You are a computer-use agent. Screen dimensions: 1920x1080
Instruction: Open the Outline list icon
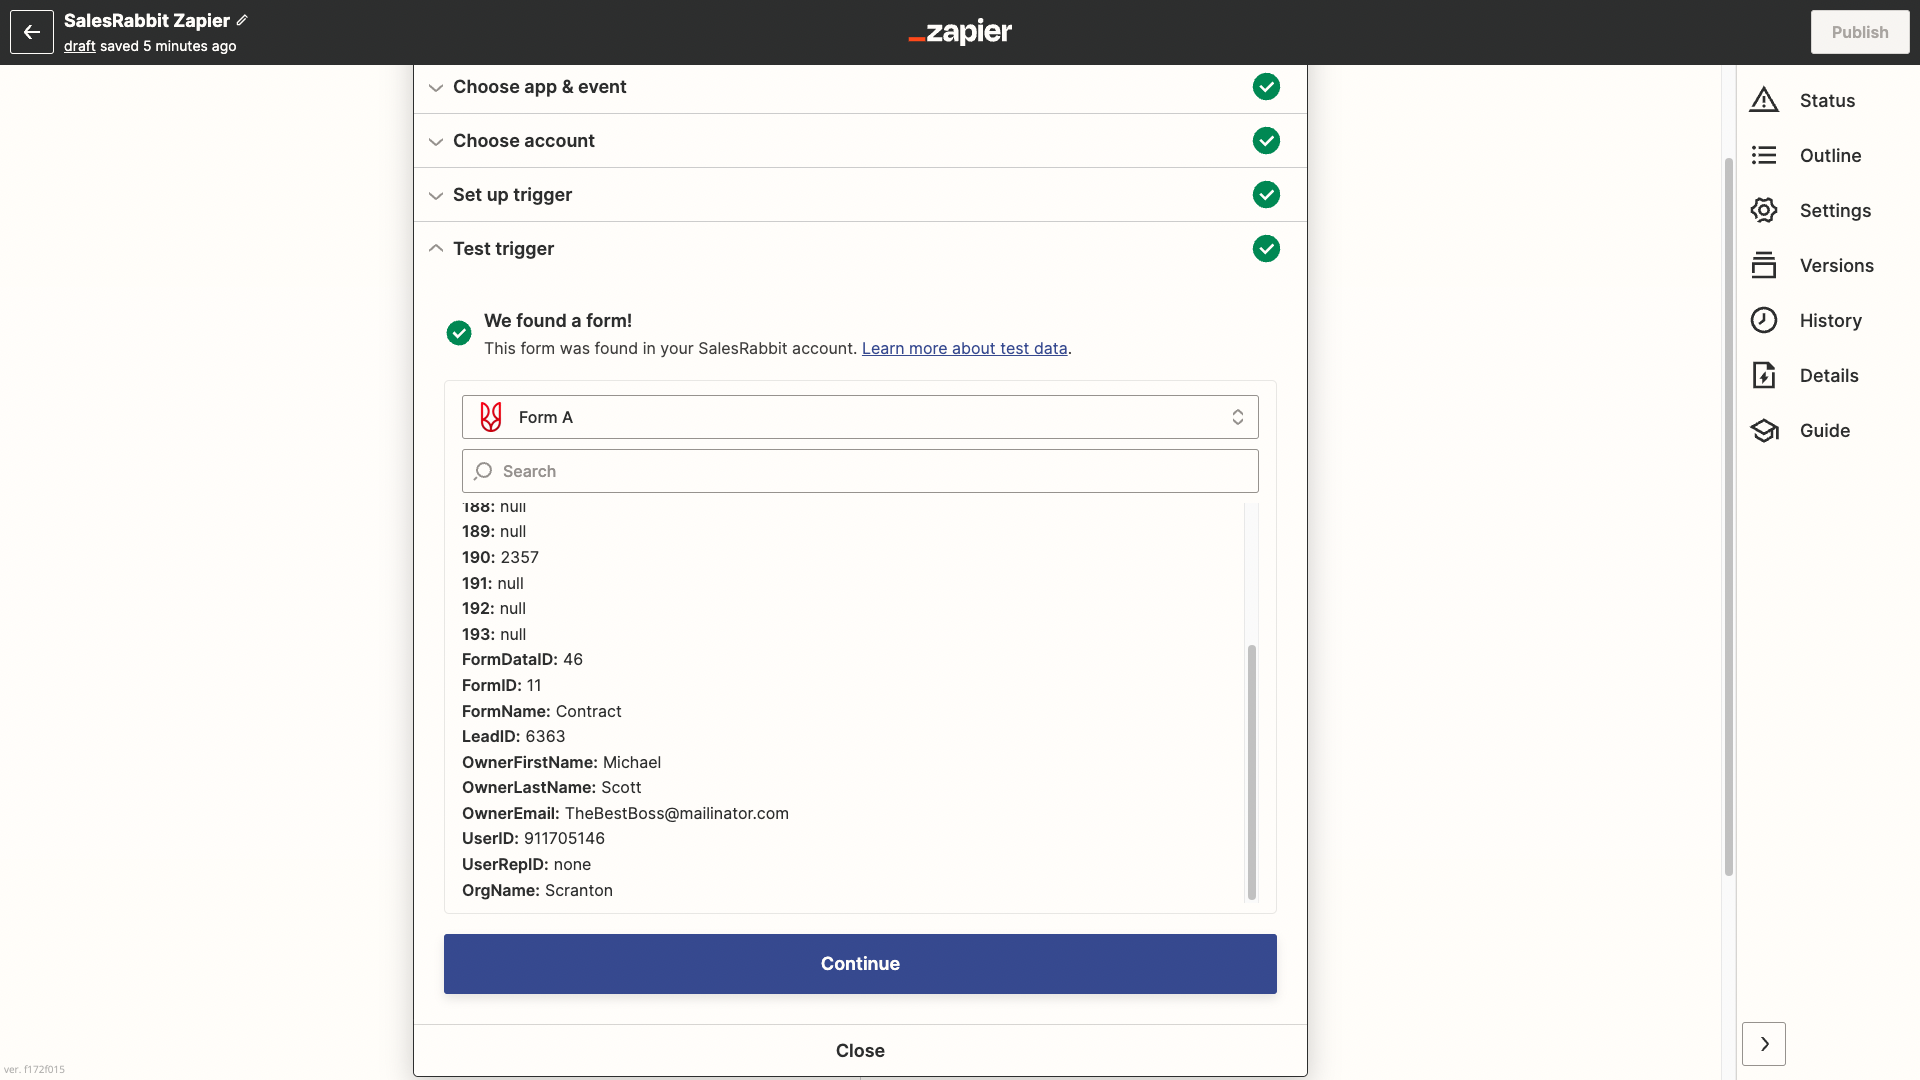(1764, 155)
